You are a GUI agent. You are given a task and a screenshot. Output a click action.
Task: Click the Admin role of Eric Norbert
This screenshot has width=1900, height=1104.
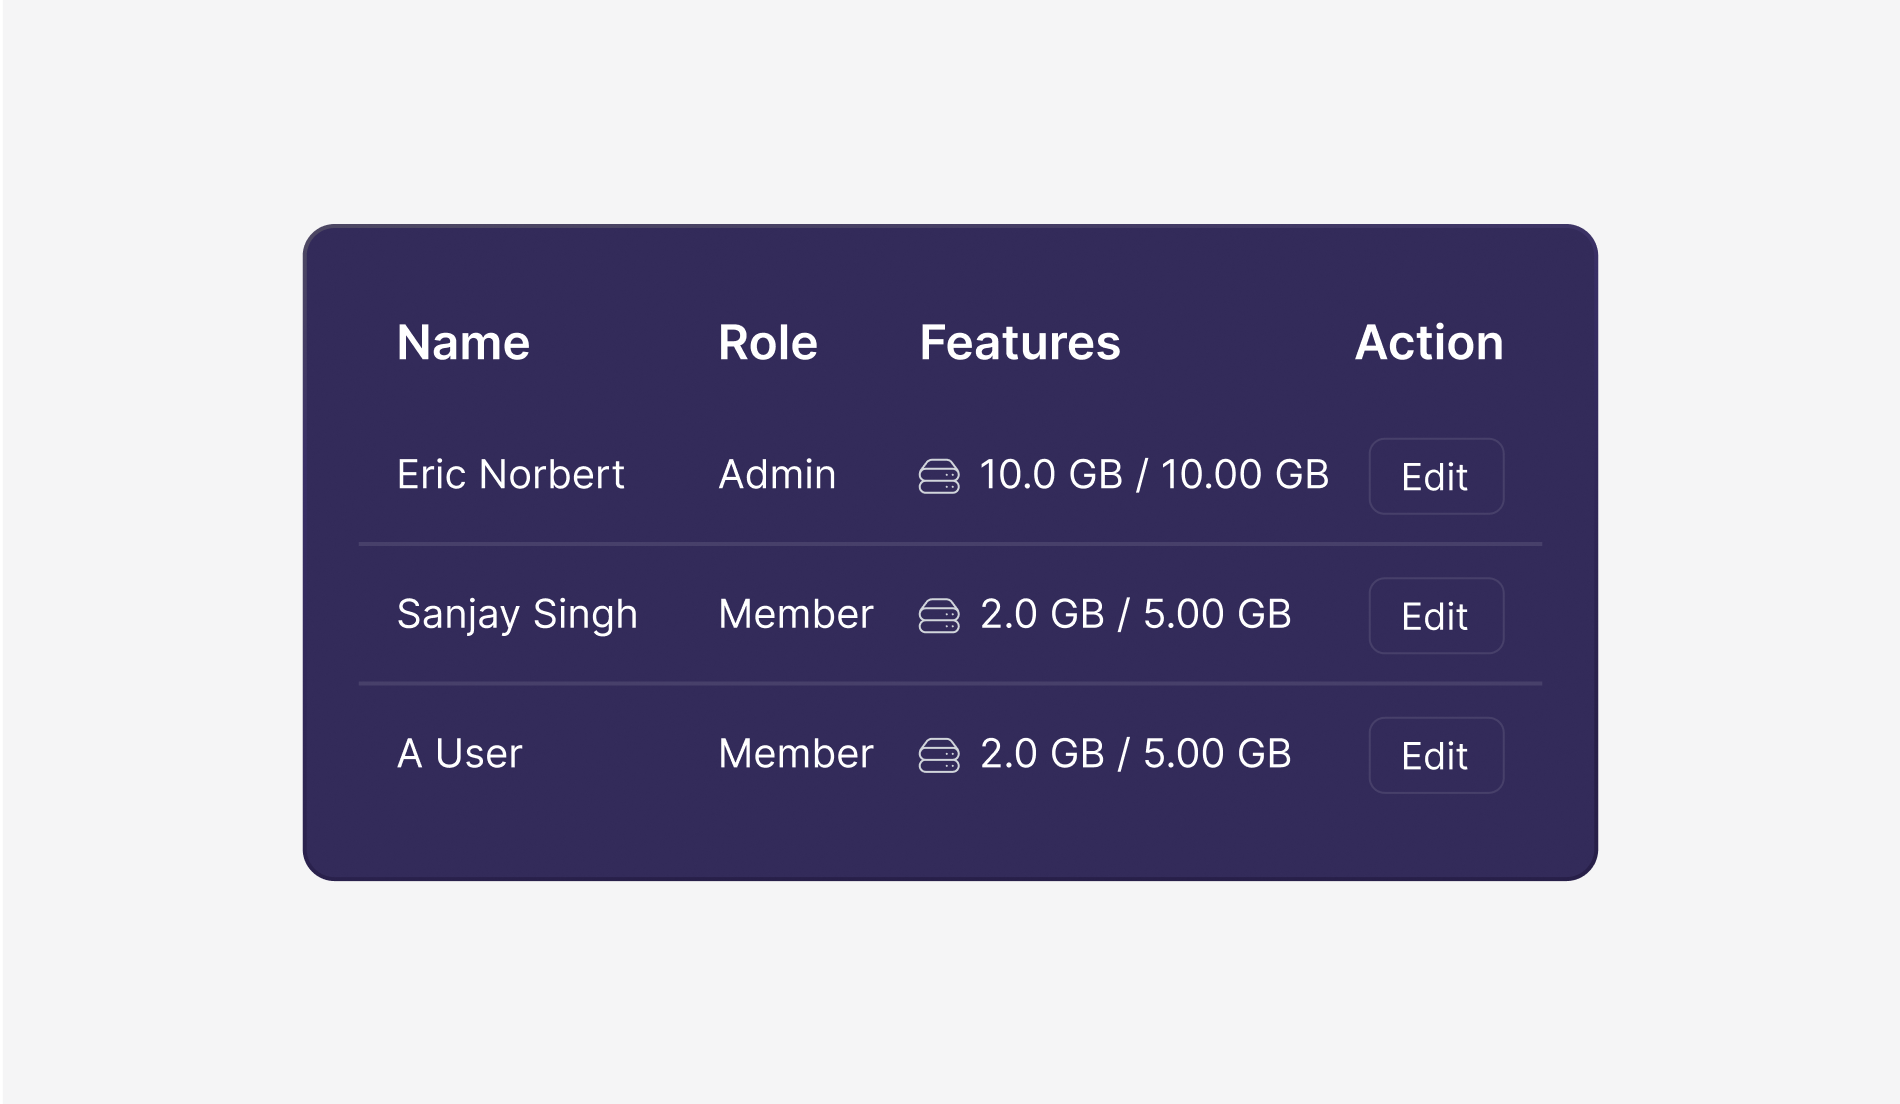pos(776,475)
